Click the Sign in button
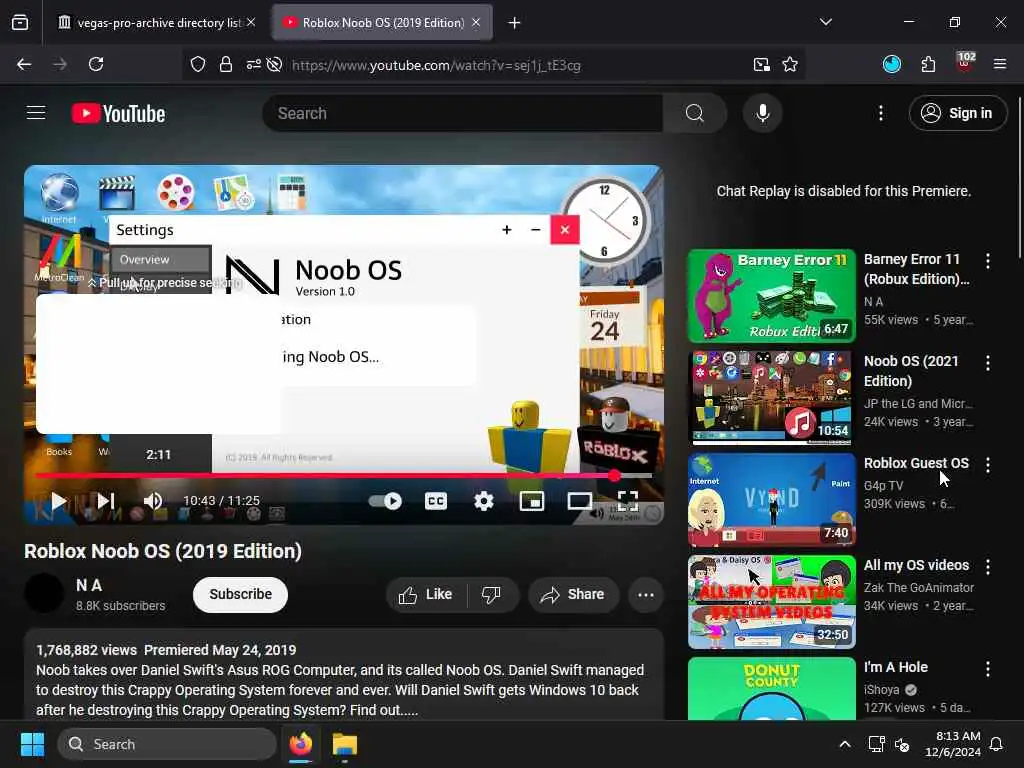The height and width of the screenshot is (768, 1024). pyautogui.click(x=957, y=113)
